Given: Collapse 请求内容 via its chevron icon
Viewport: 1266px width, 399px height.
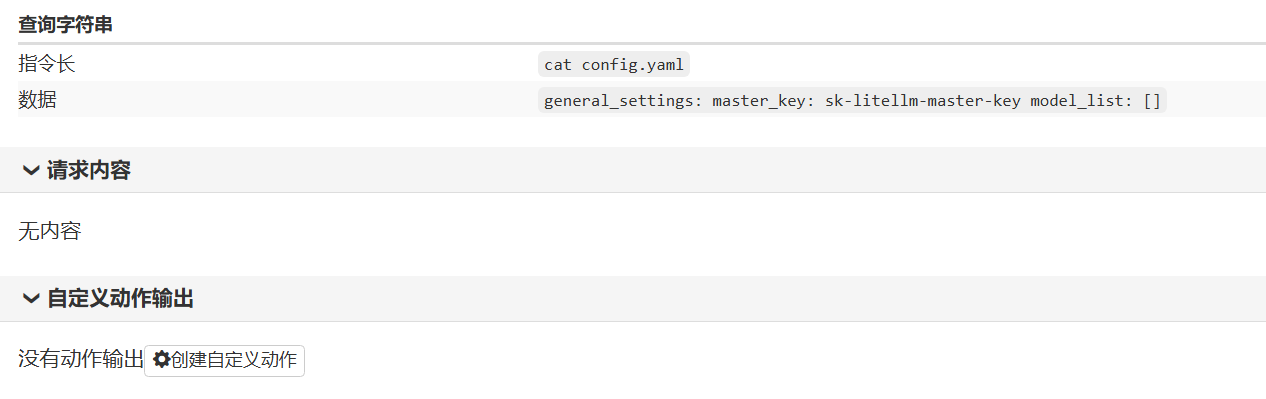Looking at the screenshot, I should click(x=31, y=171).
